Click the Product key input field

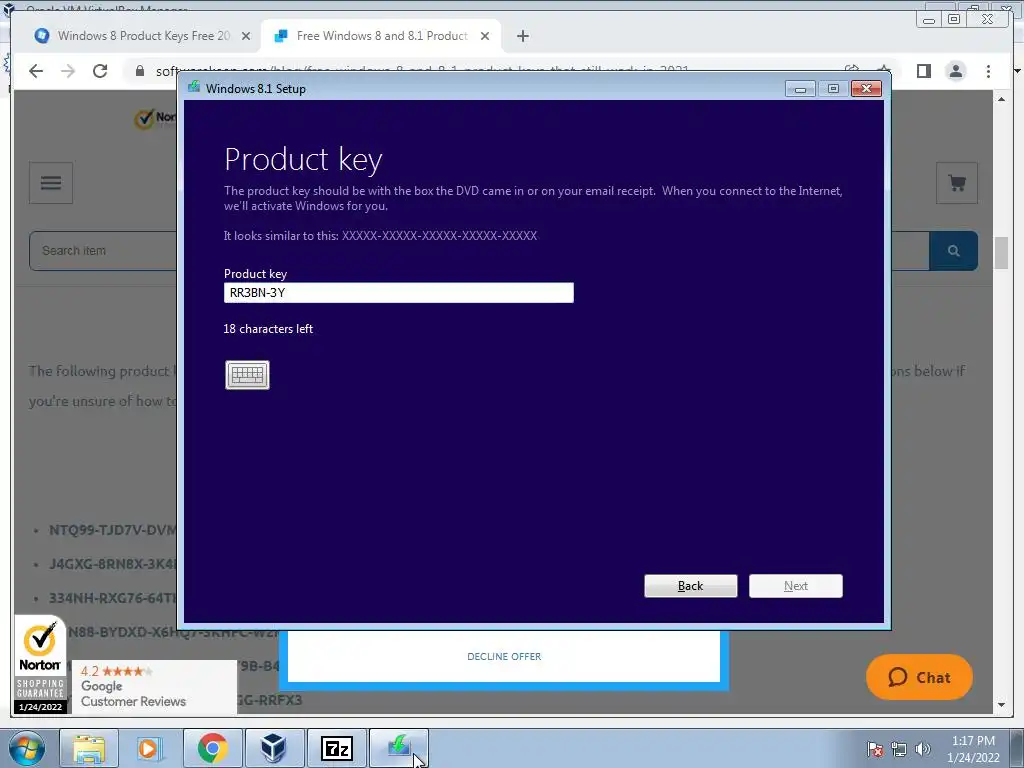point(398,293)
